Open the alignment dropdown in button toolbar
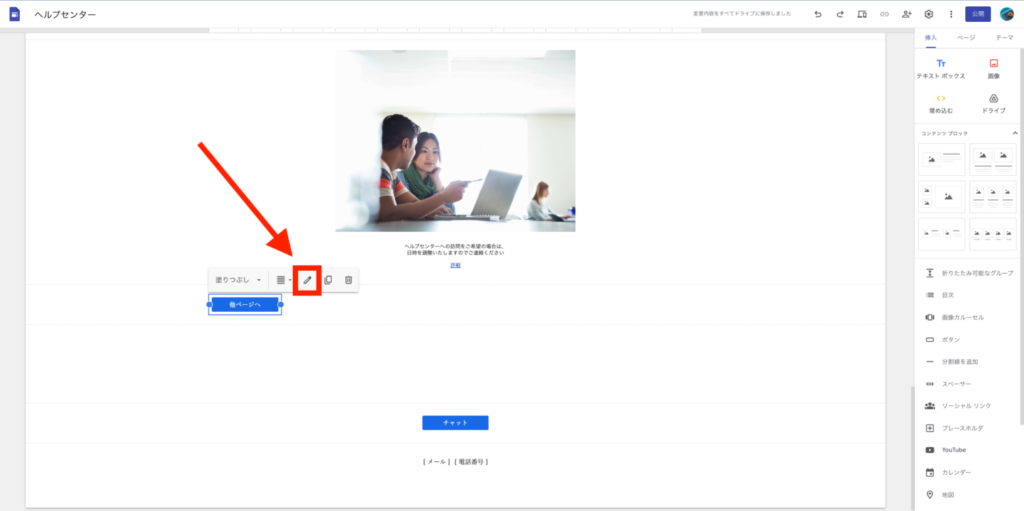The image size is (1024, 511). coord(284,280)
